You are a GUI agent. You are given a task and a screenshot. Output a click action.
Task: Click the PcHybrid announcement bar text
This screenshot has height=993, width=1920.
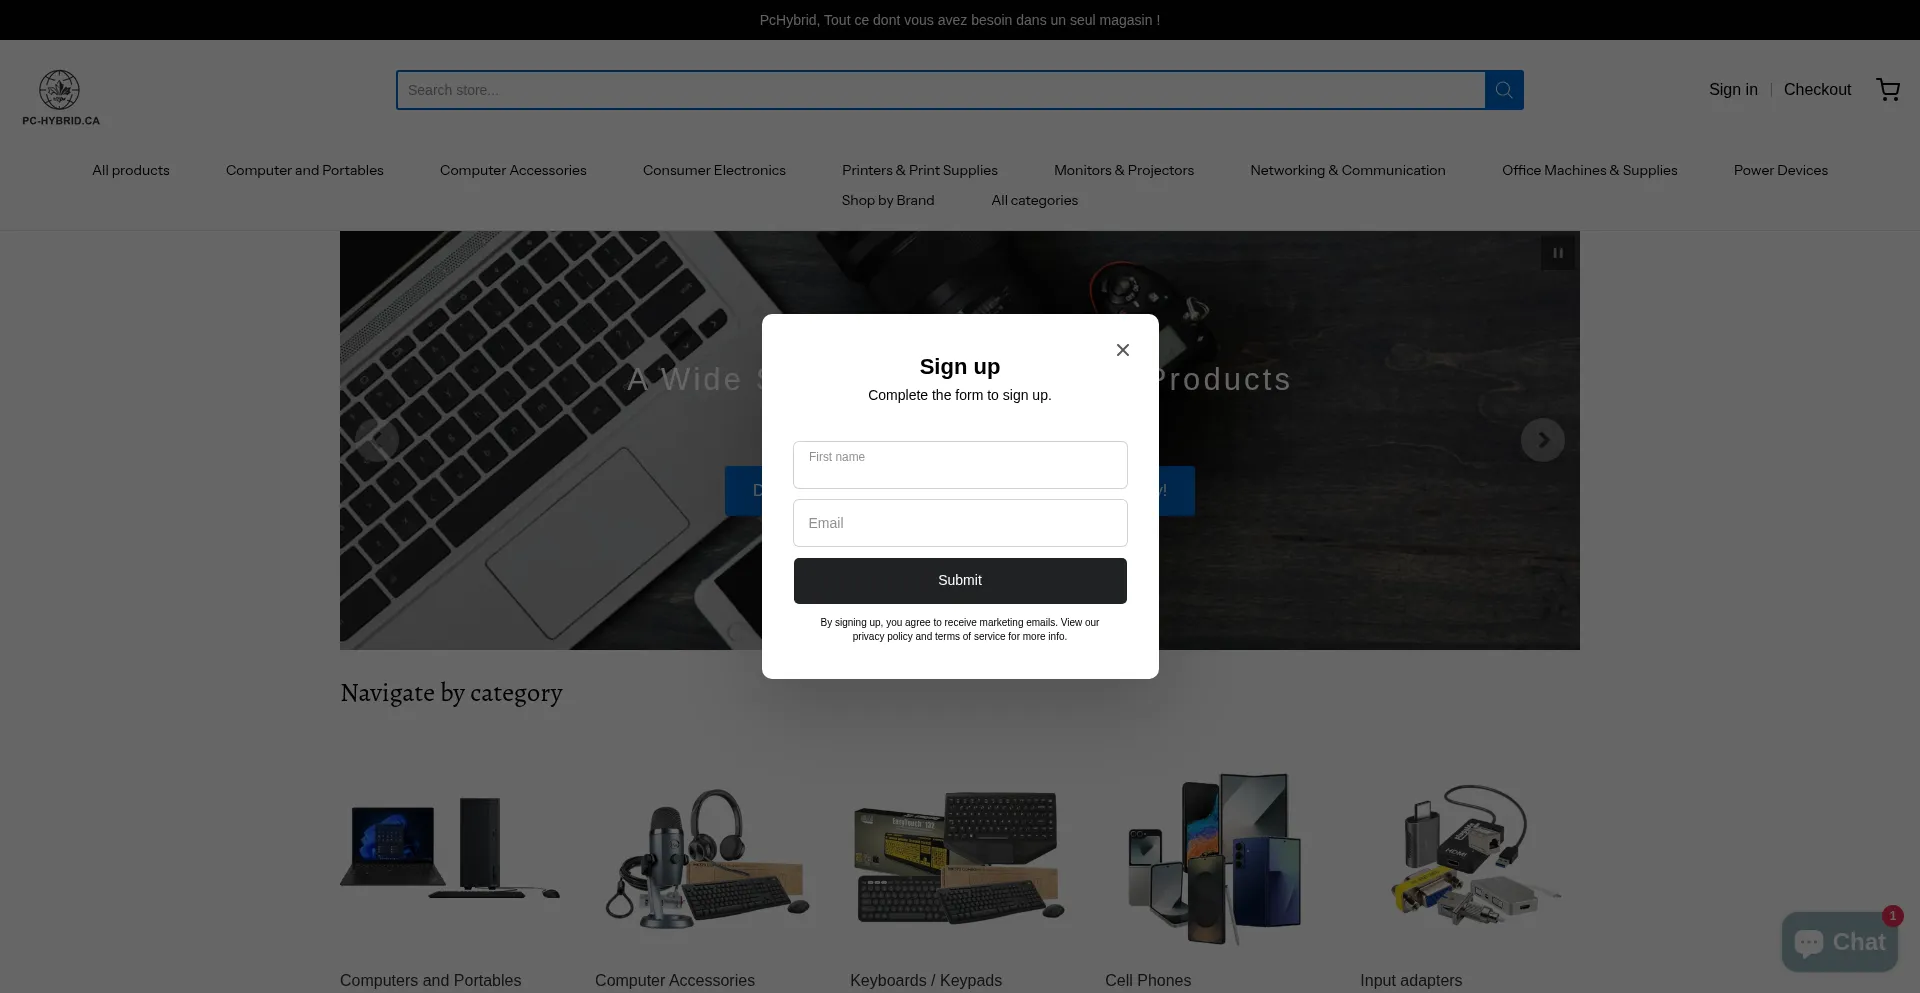(x=960, y=20)
